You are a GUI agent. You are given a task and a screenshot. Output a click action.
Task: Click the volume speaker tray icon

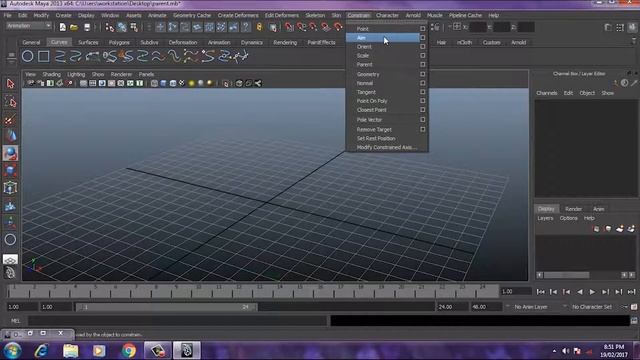565,351
